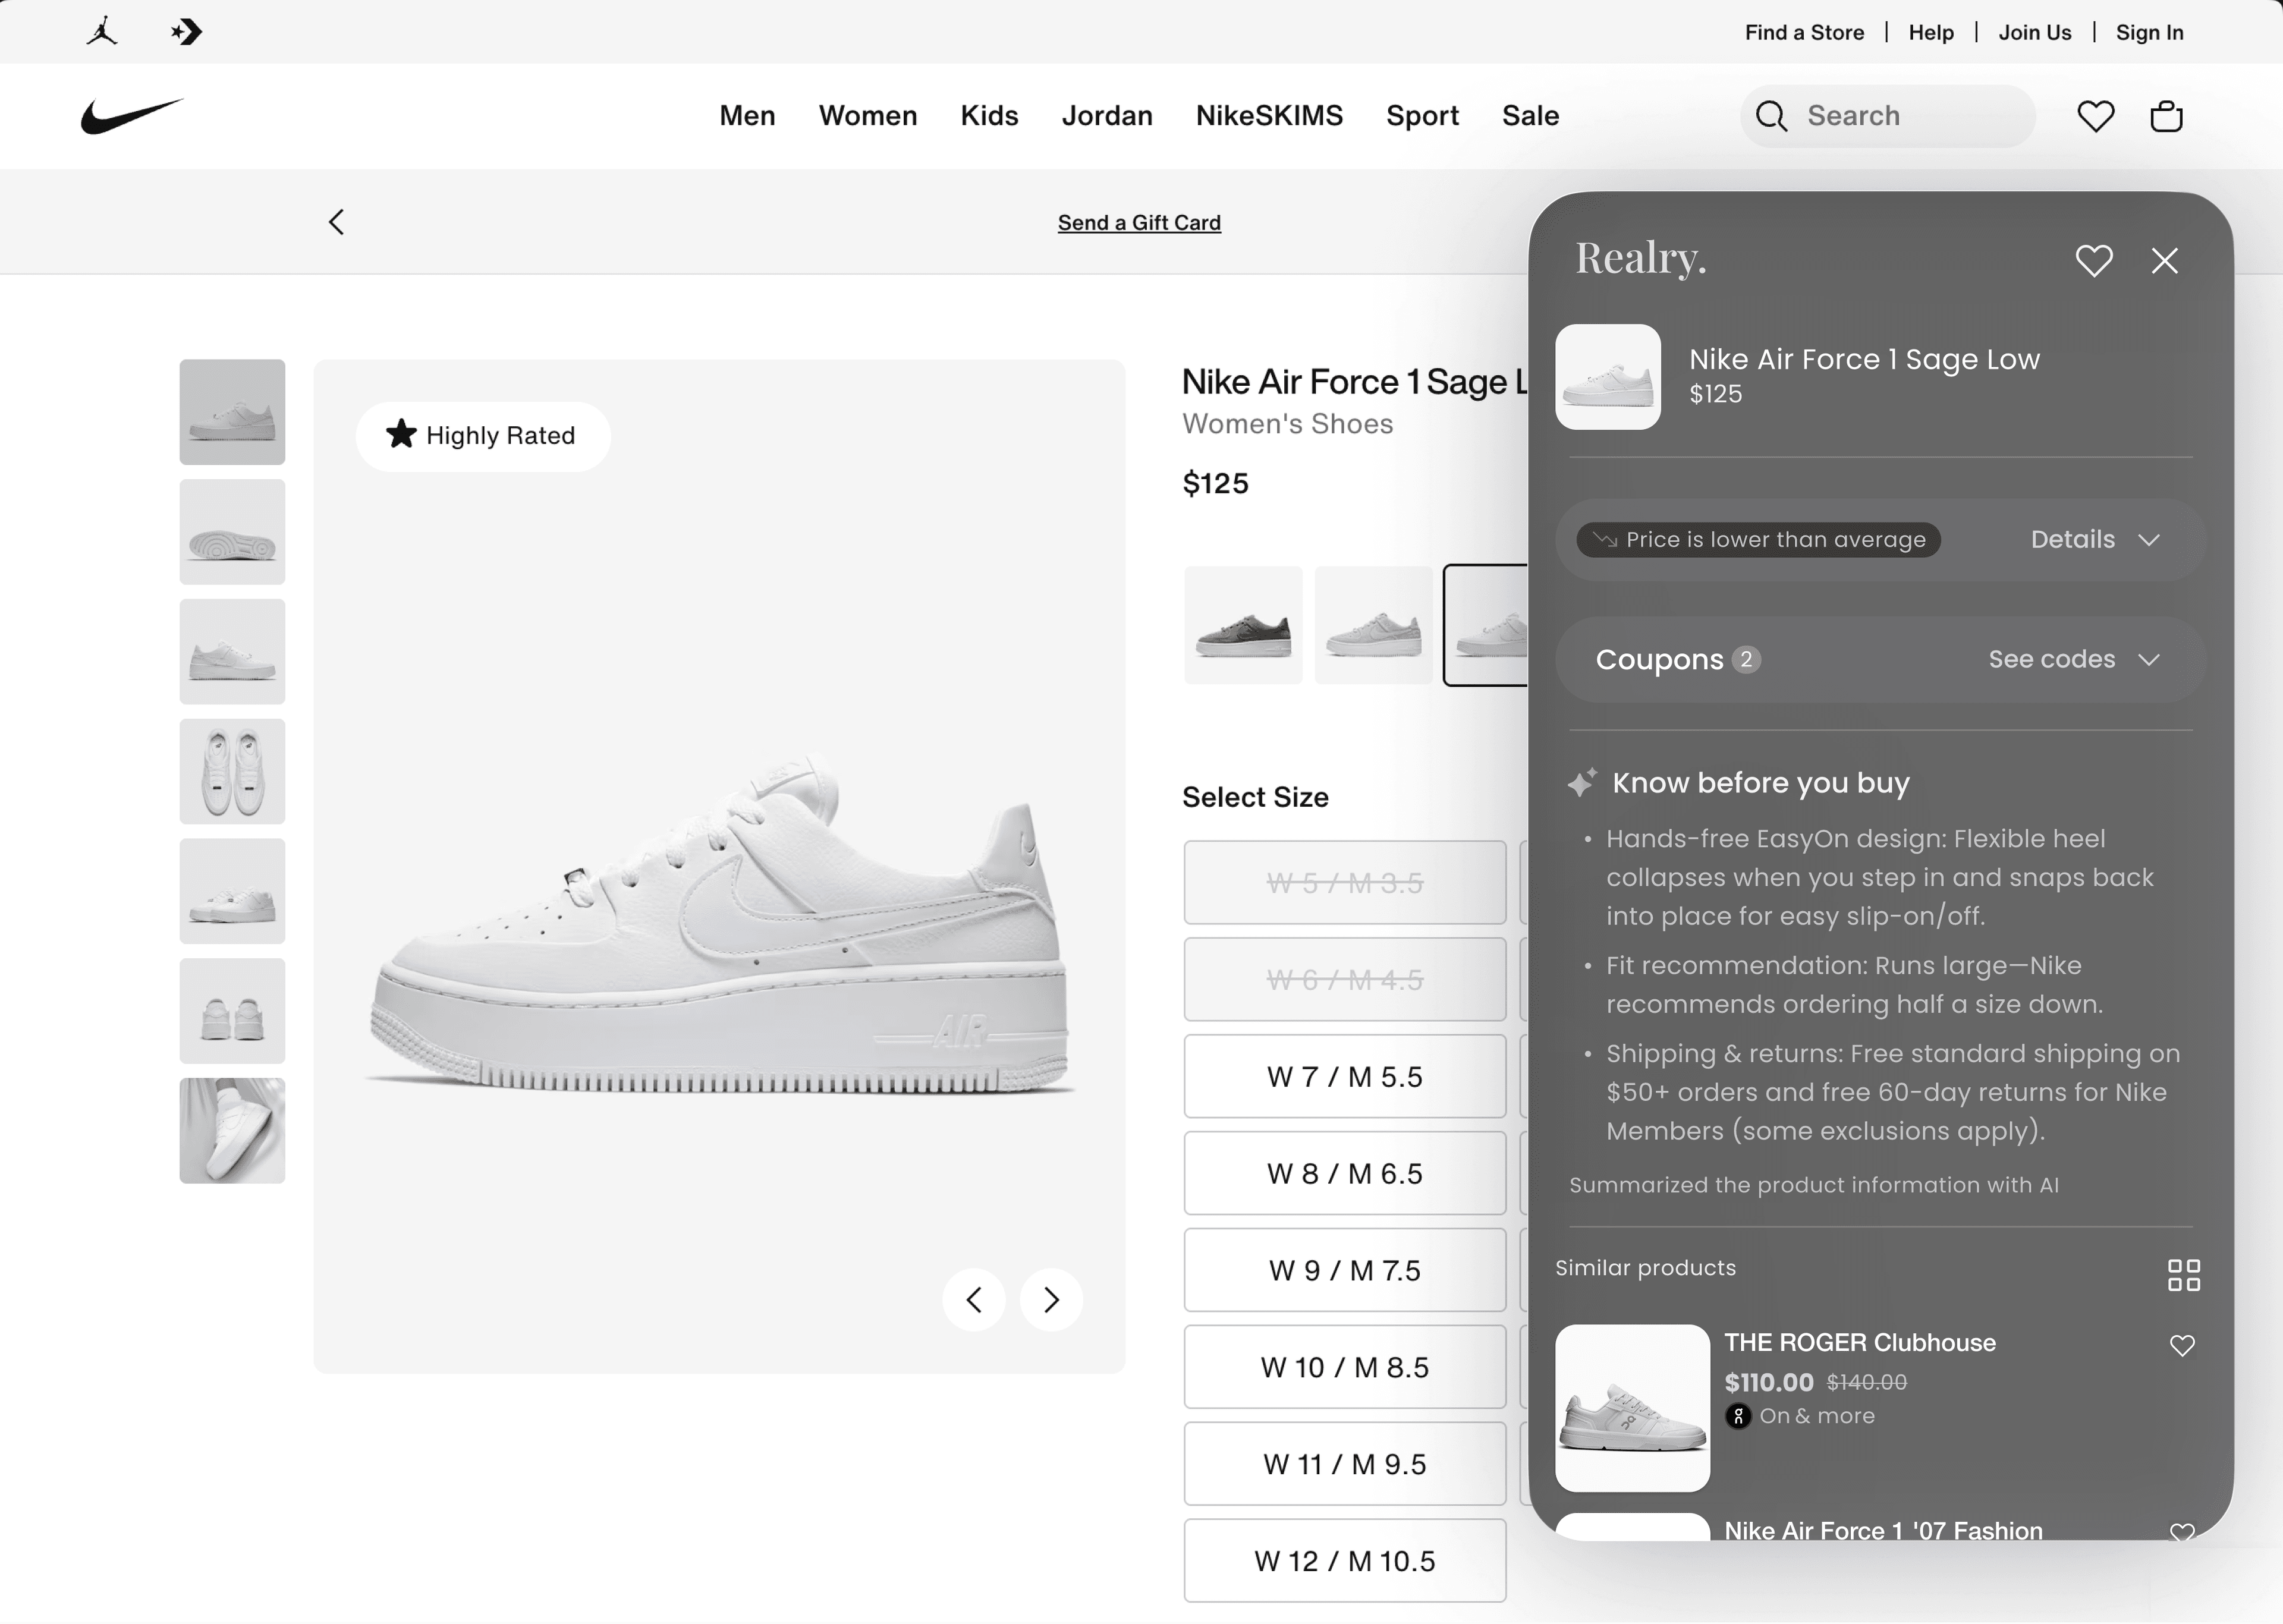
Task: Open the Converse brand logo link
Action: click(186, 32)
